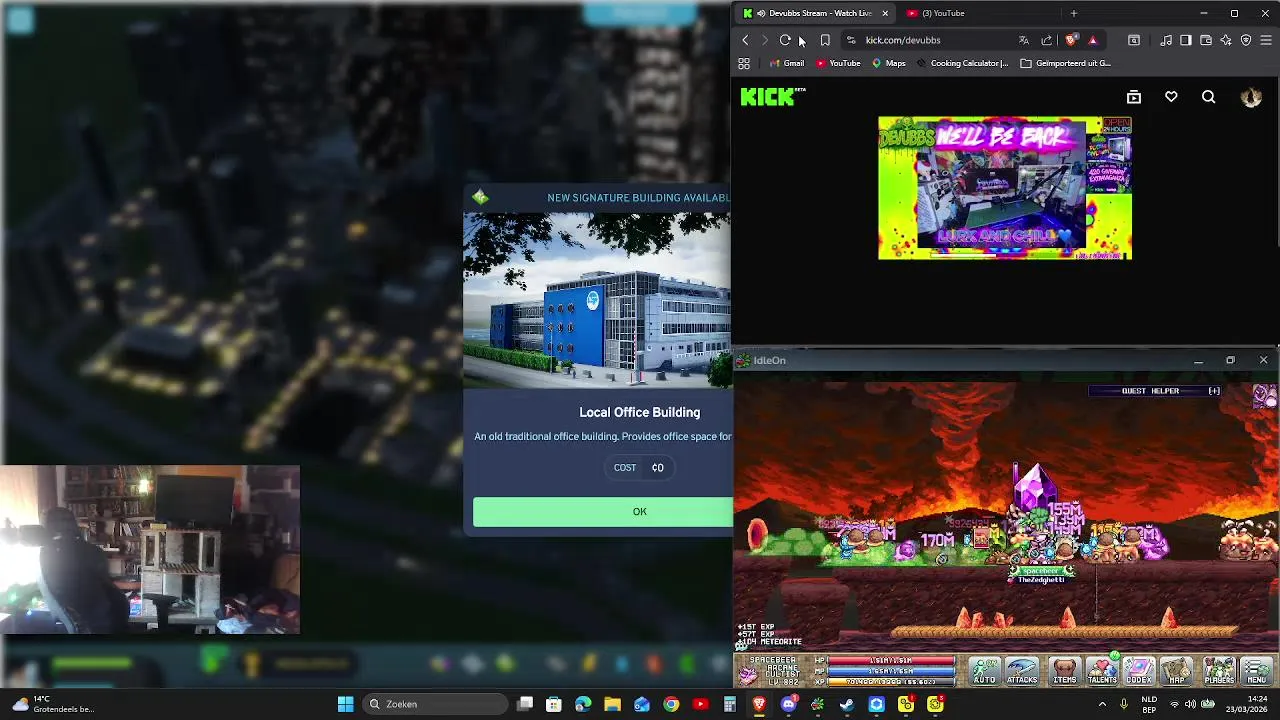Close the Devubbs Stream tab
Viewport: 1280px width, 720px height.
click(884, 13)
